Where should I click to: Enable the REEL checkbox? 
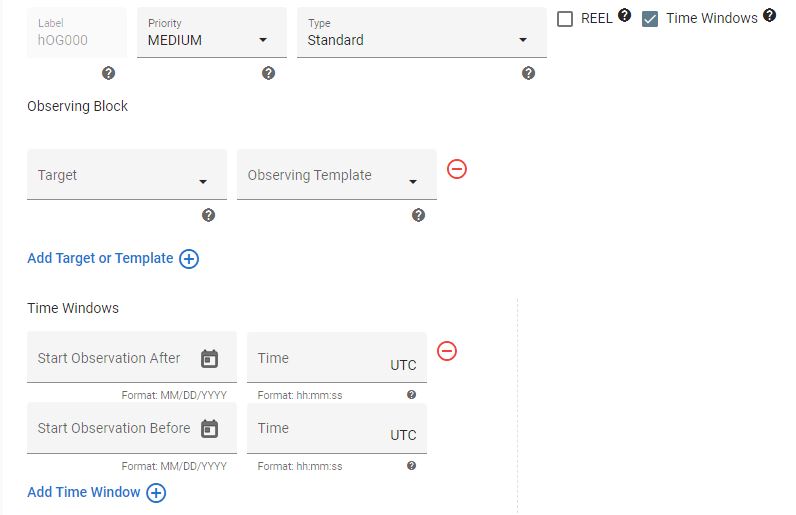pos(565,19)
